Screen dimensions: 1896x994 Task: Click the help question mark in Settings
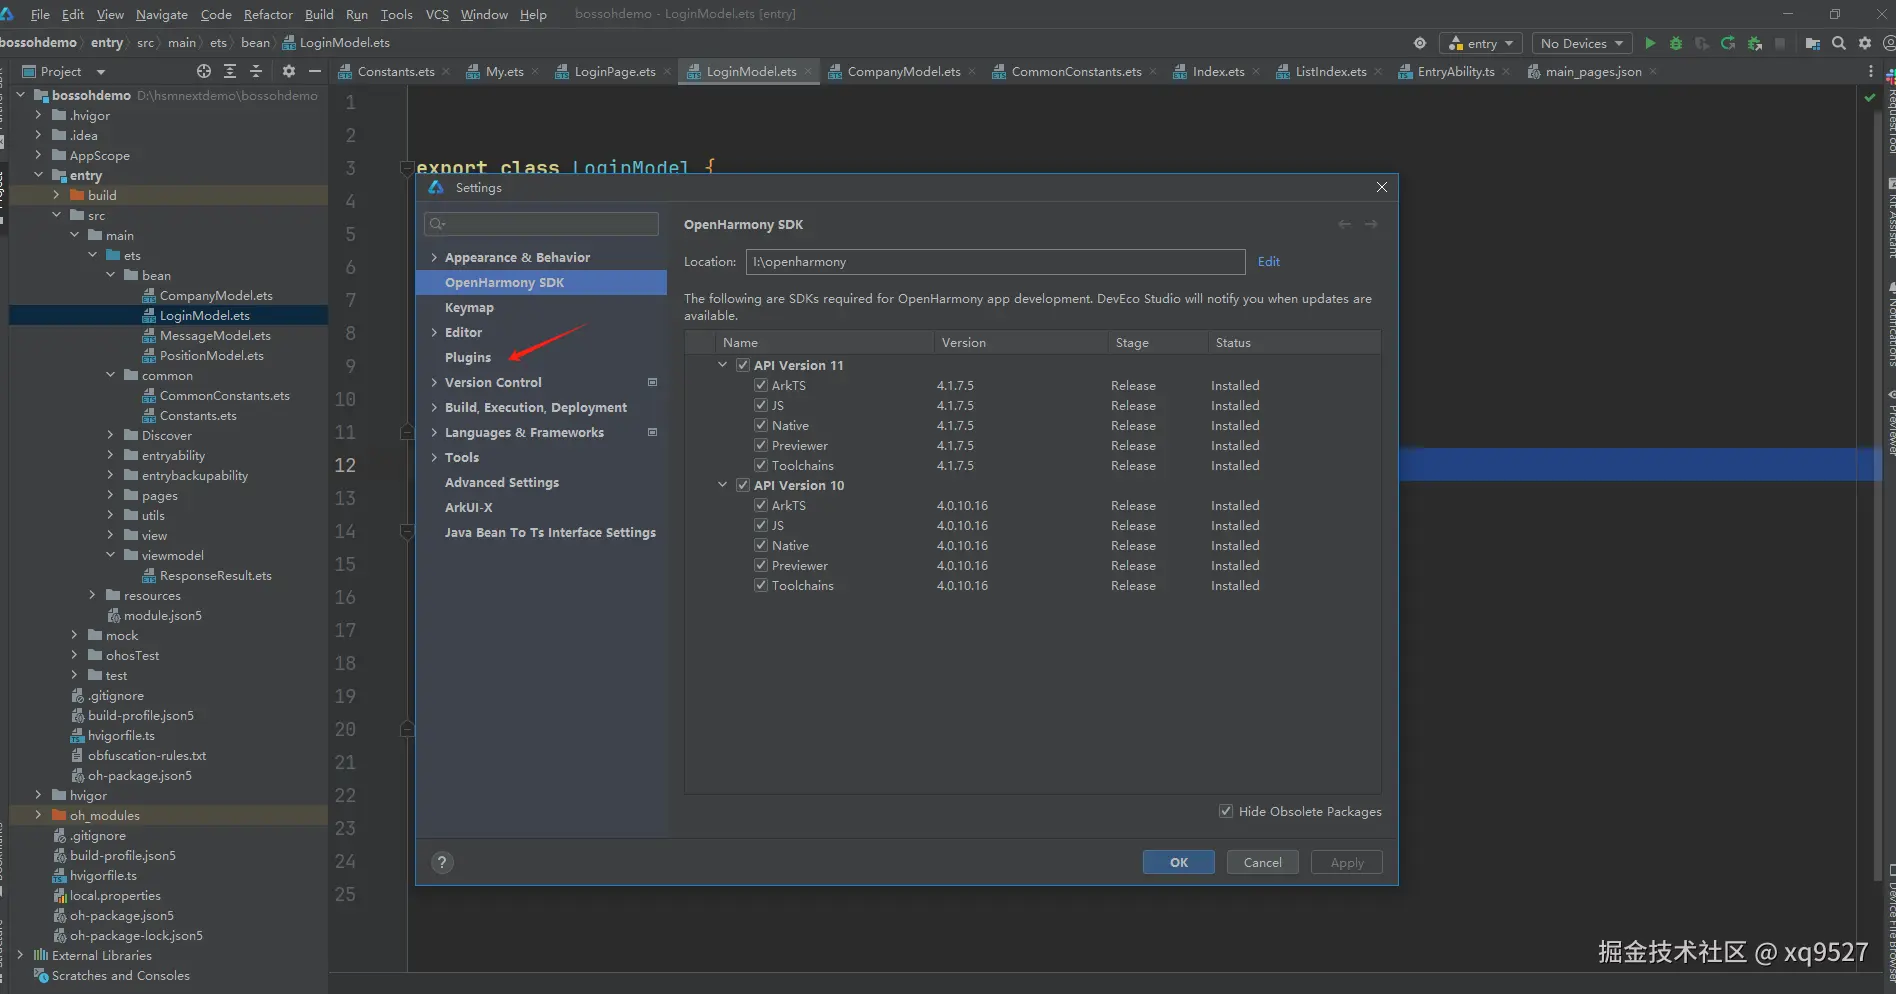click(442, 862)
